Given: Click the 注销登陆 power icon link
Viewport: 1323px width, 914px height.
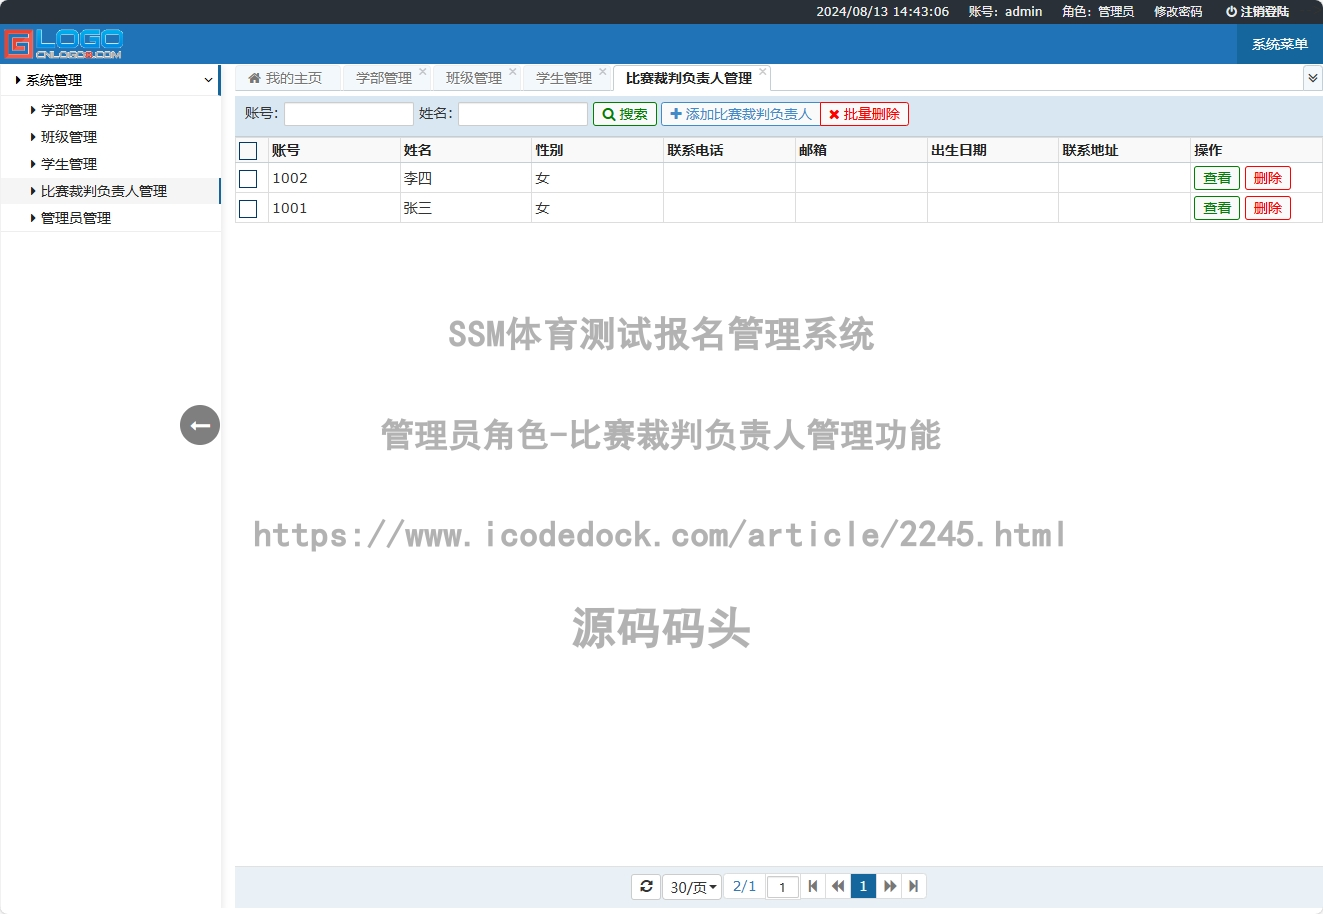Looking at the screenshot, I should pos(1257,12).
